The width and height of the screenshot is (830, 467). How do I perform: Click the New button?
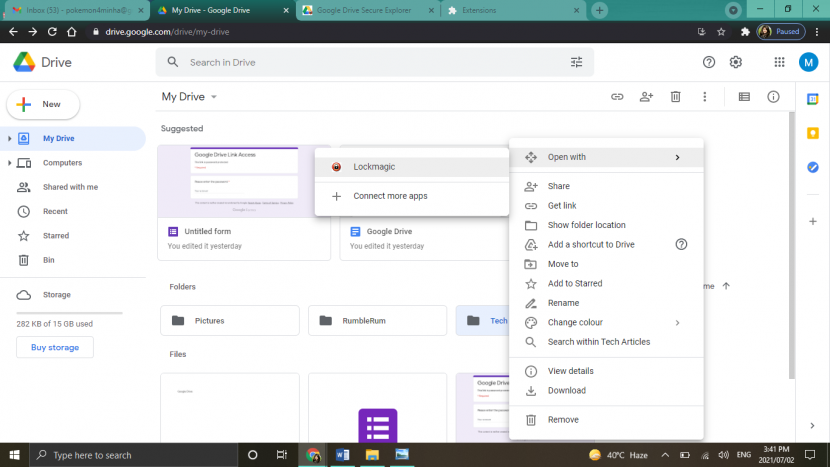coord(43,104)
